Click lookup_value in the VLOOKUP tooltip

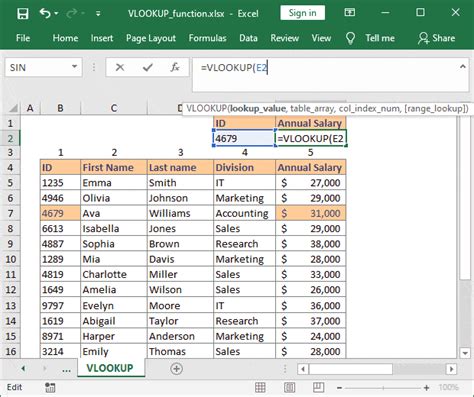point(258,108)
